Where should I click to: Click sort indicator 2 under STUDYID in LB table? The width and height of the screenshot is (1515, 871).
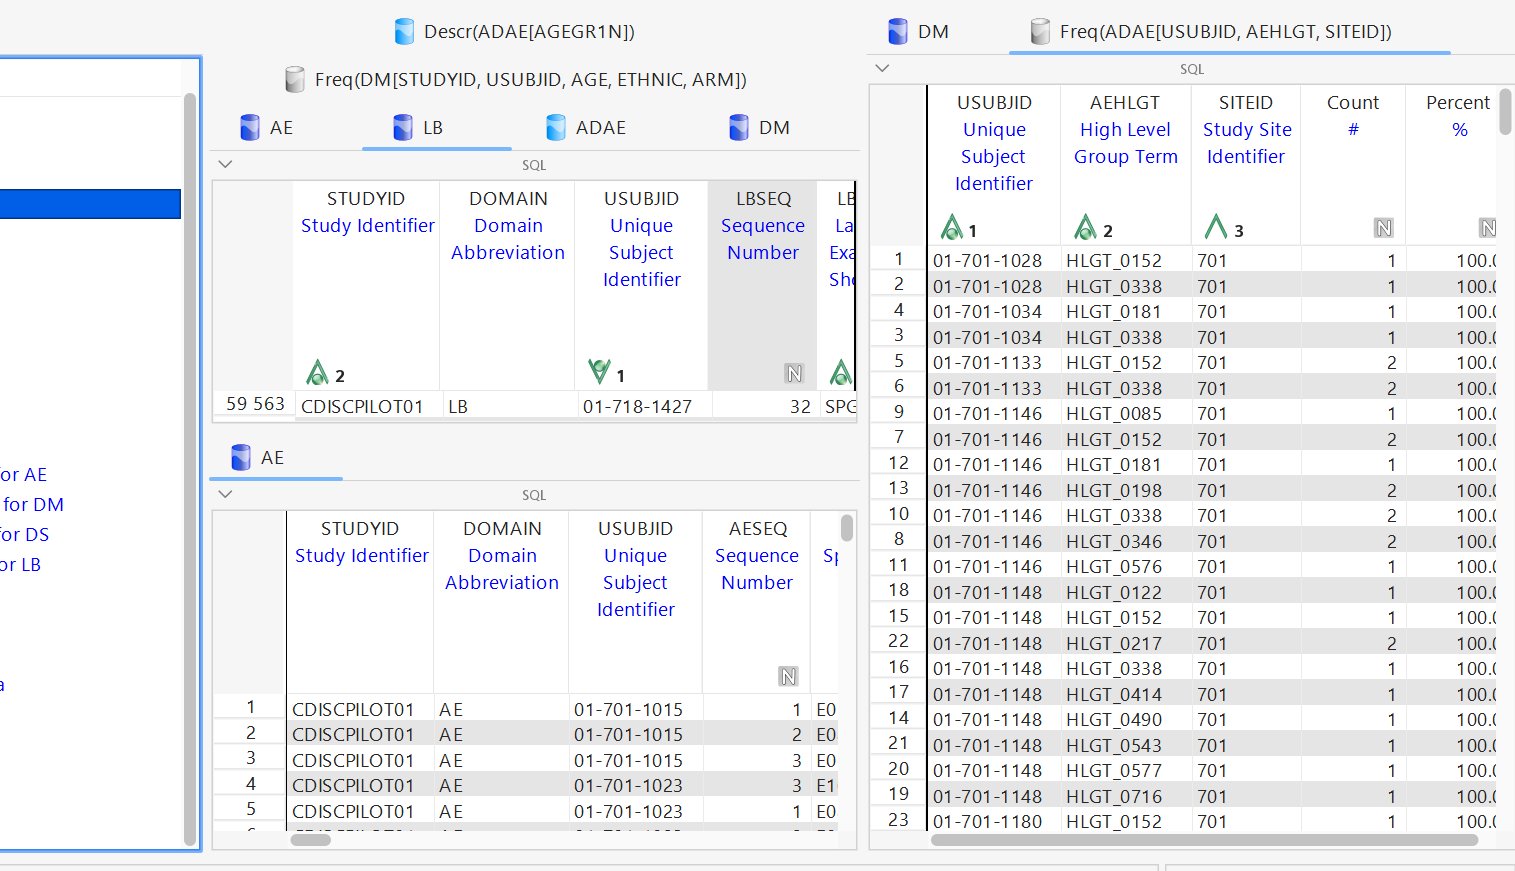325,374
